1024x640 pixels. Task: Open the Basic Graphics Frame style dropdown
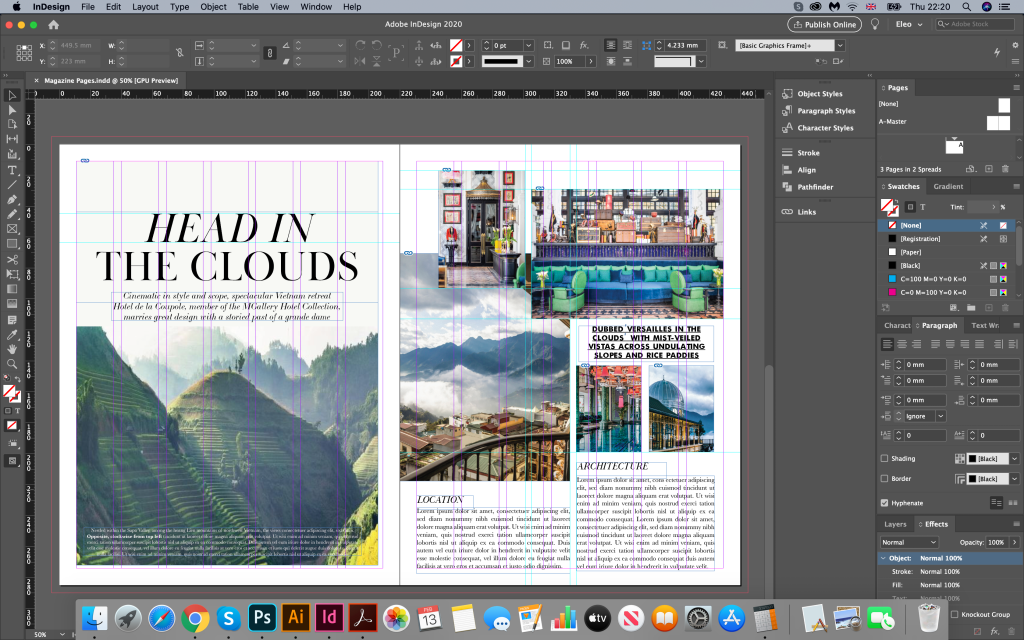(839, 45)
